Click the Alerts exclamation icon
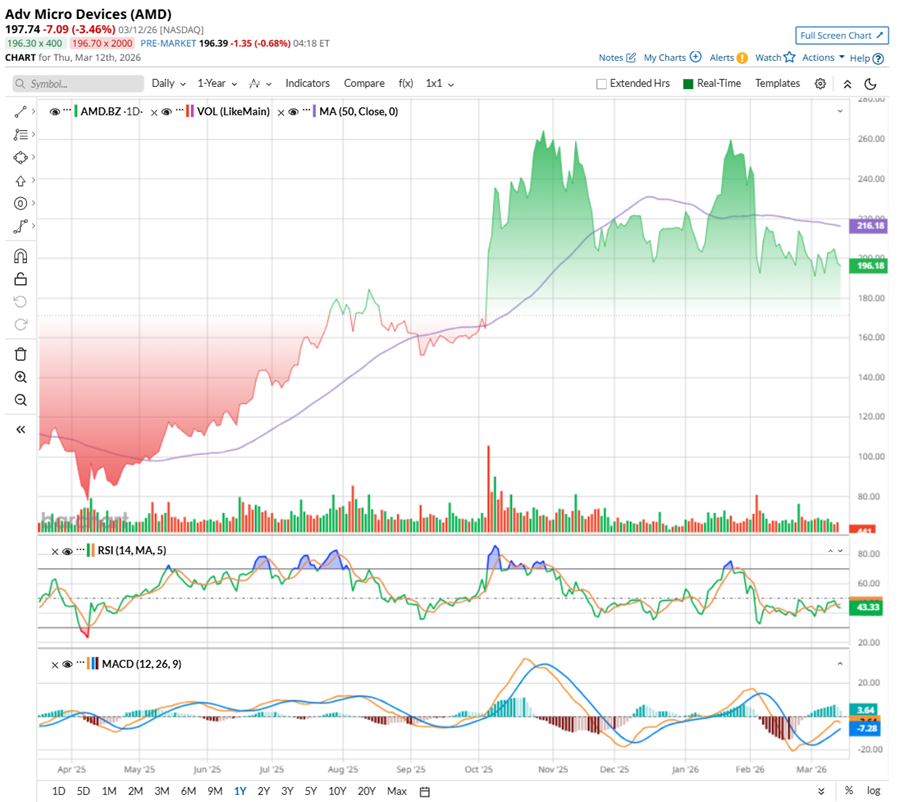This screenshot has height=802, width=902. click(x=743, y=58)
